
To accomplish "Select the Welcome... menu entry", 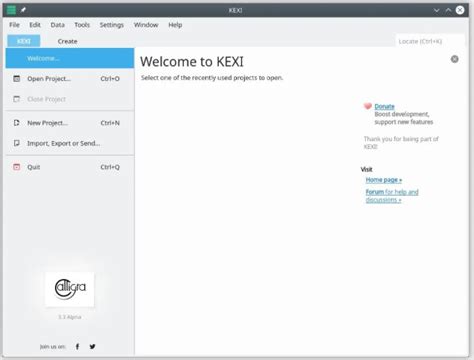I will coord(70,58).
